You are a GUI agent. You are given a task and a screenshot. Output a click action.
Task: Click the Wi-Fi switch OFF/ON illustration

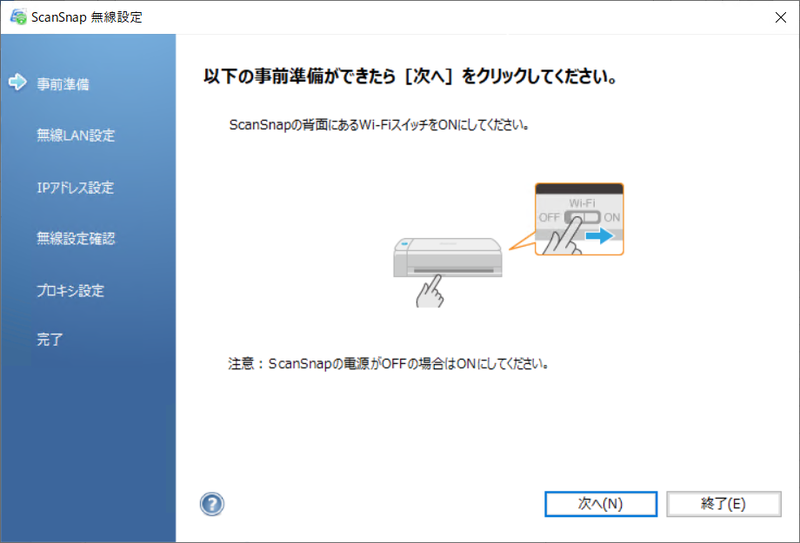pos(579,219)
